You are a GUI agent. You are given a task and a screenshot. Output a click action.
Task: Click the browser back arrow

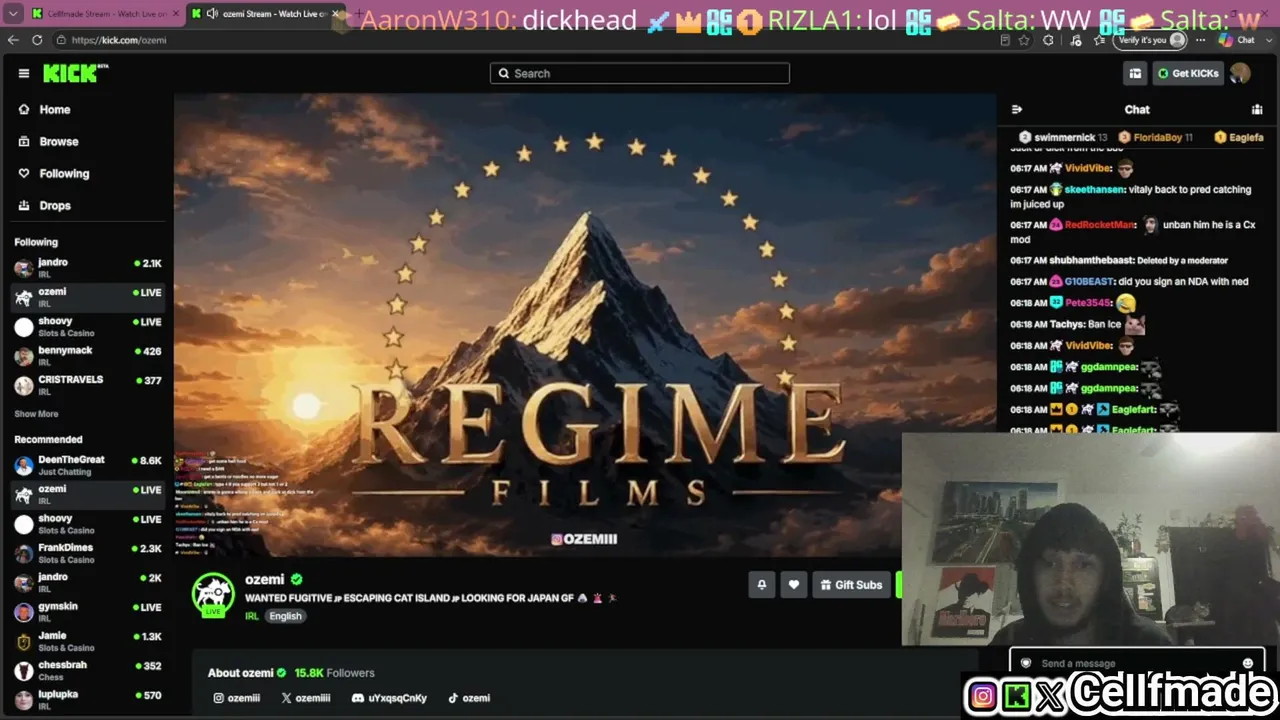13,40
